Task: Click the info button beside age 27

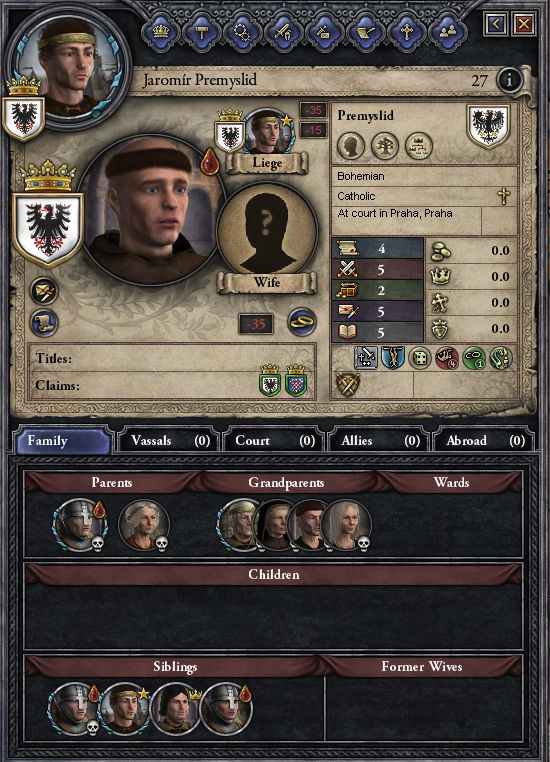Action: pos(509,79)
